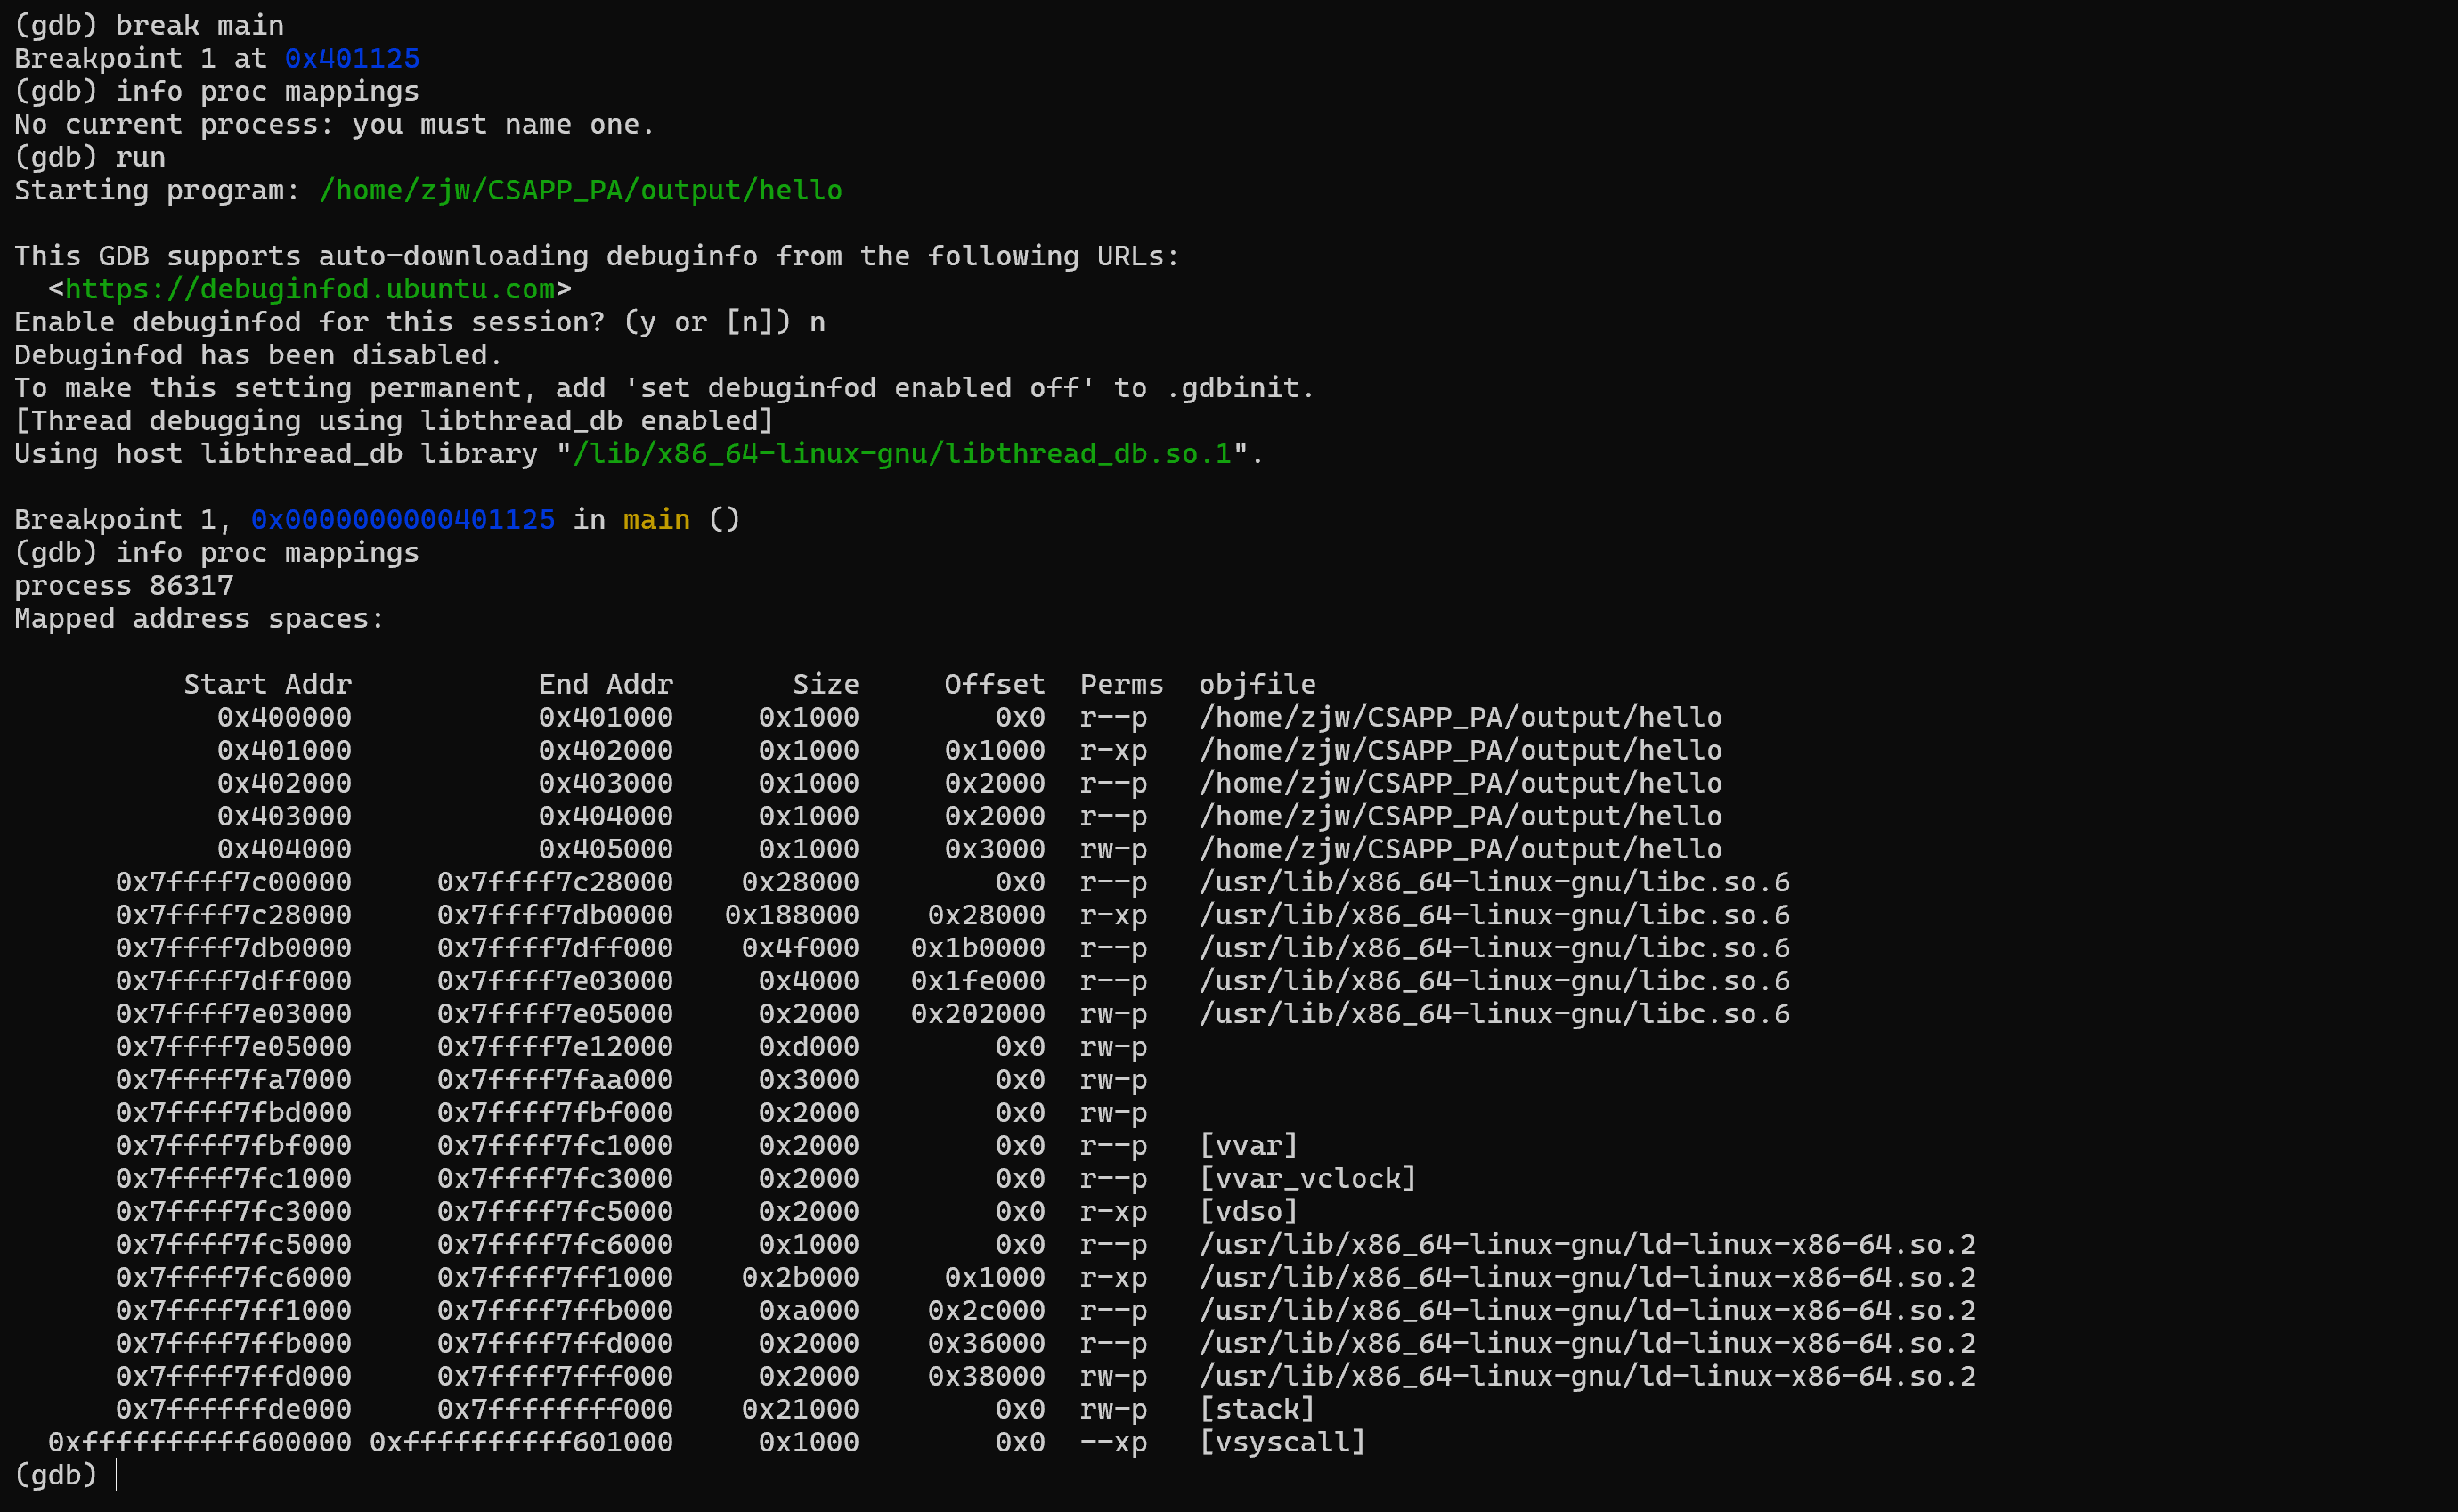Click the yellow main function name
This screenshot has height=1512, width=2458.
point(656,520)
